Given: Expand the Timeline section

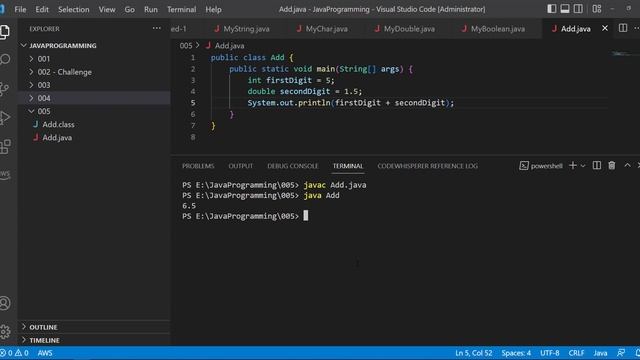Looking at the screenshot, I should point(94,340).
